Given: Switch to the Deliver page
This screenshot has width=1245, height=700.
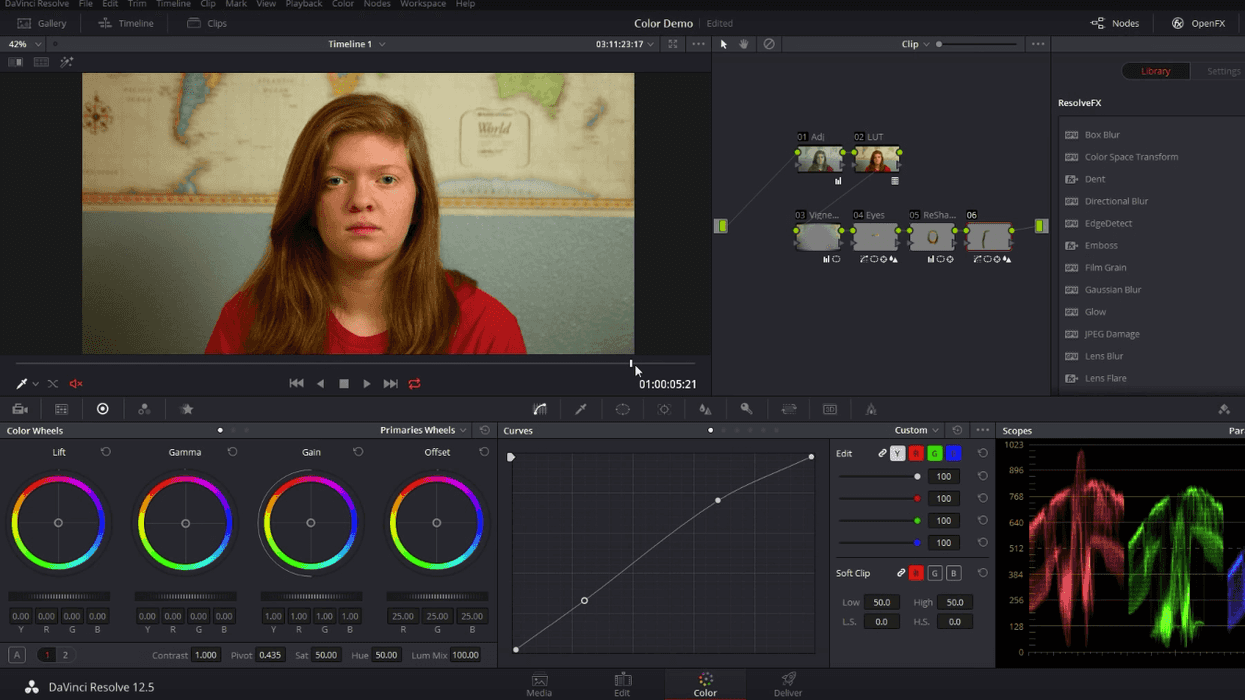Looking at the screenshot, I should click(788, 685).
